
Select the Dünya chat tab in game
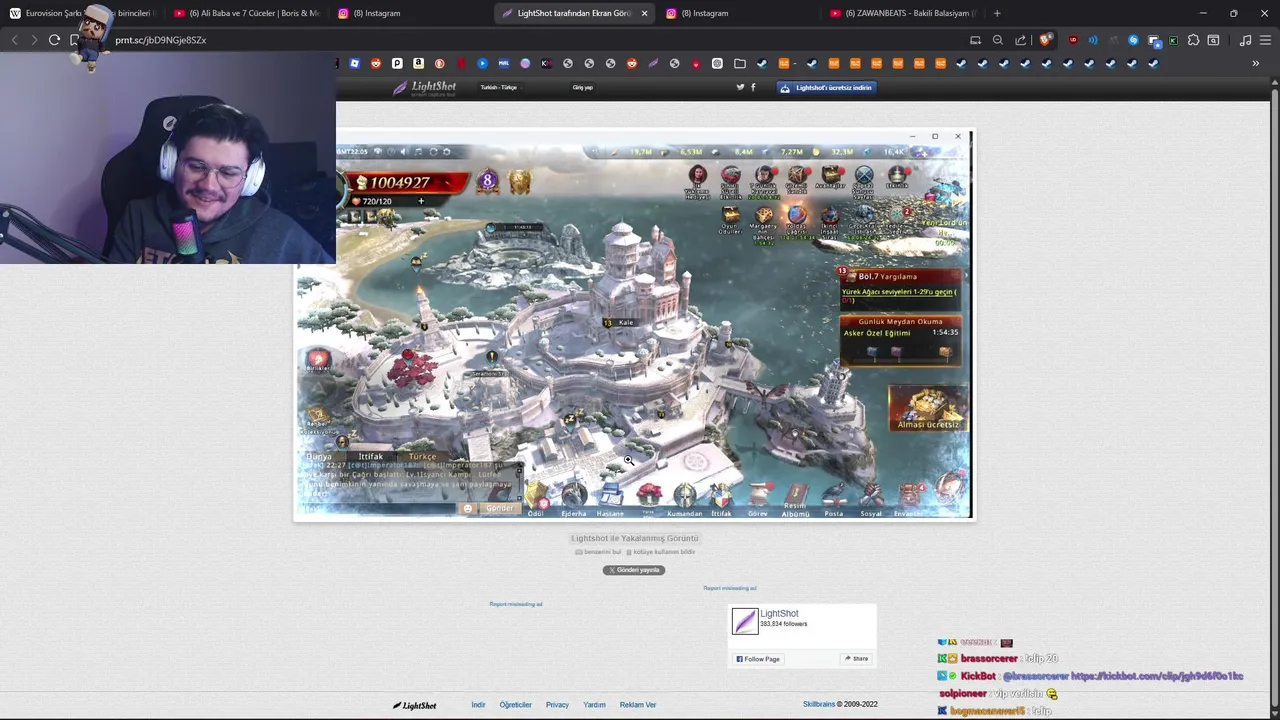point(318,456)
